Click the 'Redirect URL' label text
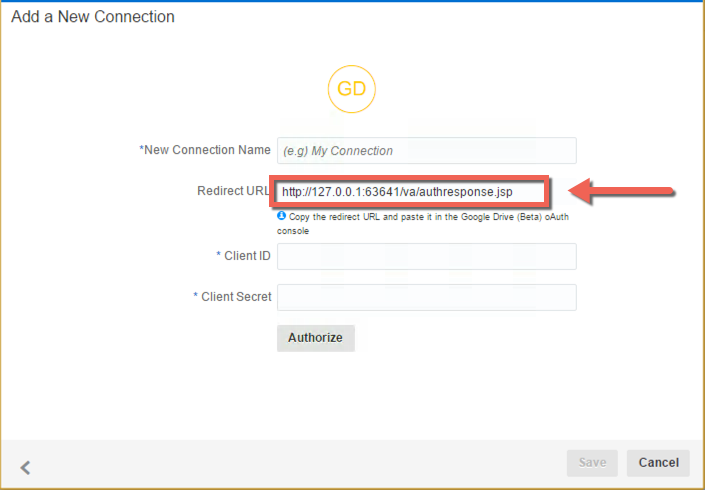 pos(234,191)
